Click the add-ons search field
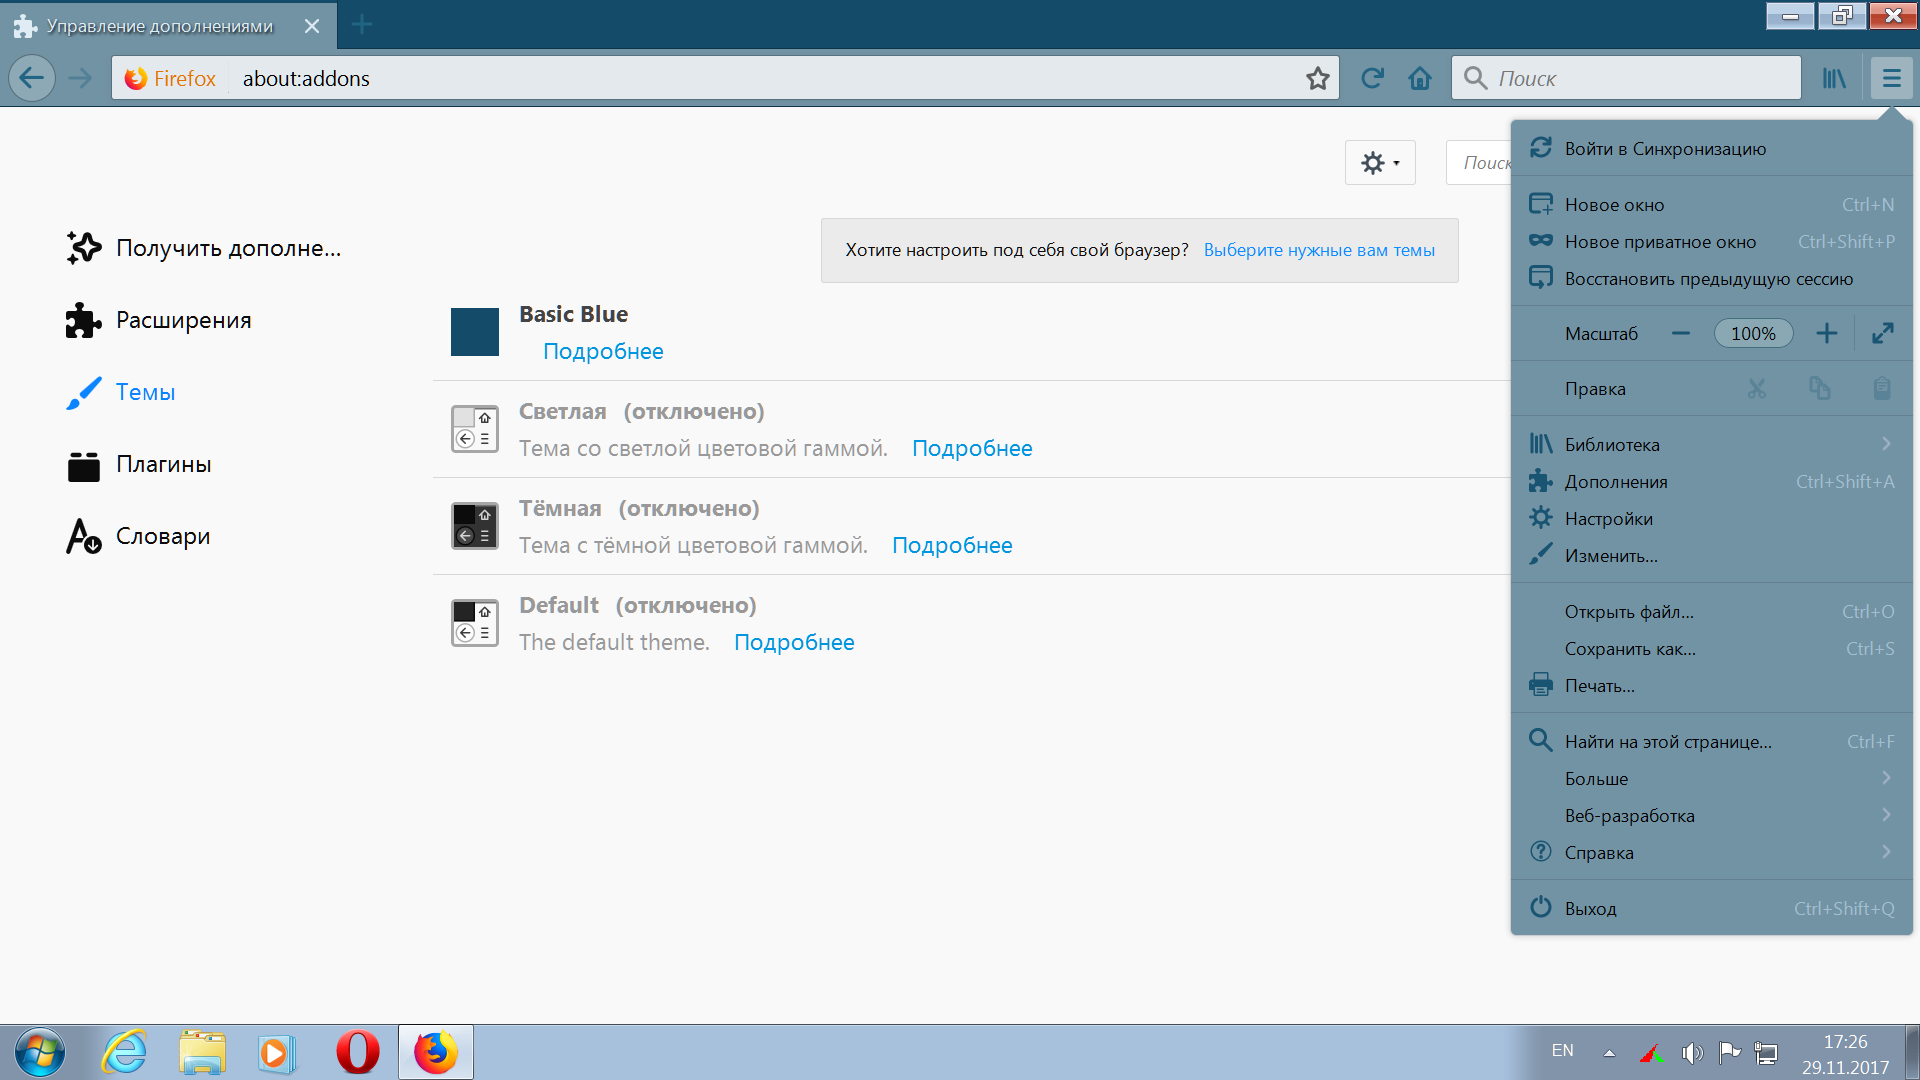The height and width of the screenshot is (1080, 1920). (1479, 162)
